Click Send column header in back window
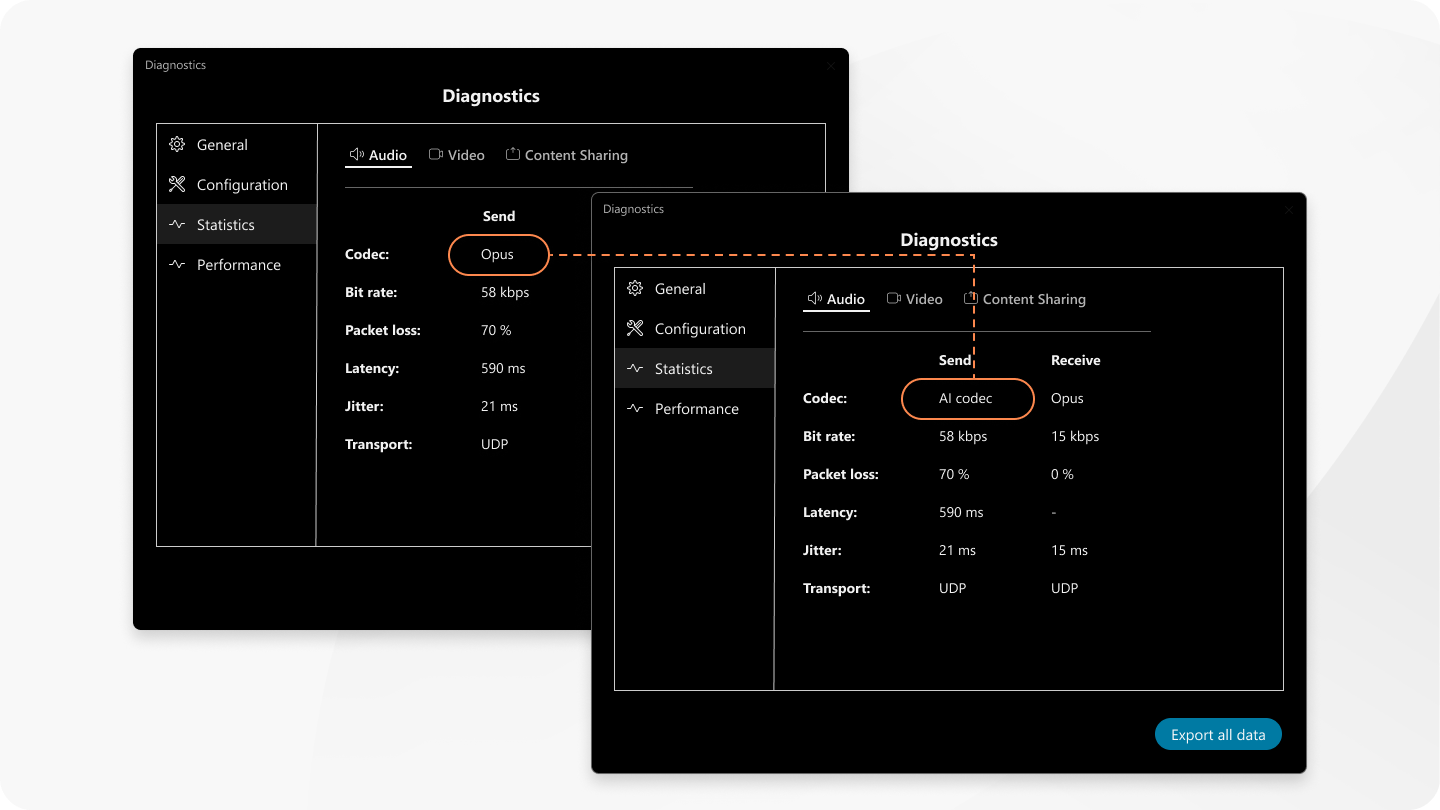 point(499,216)
